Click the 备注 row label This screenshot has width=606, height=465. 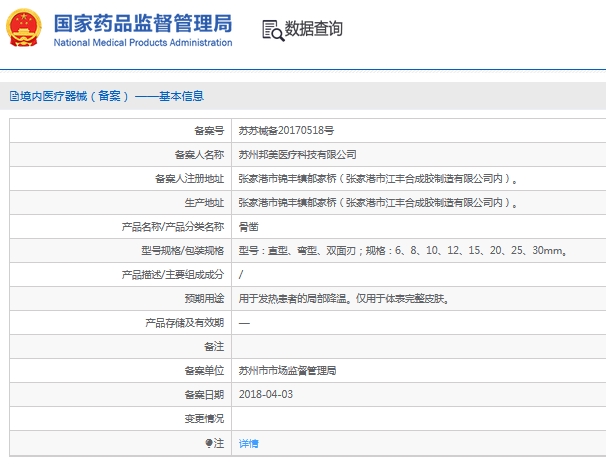pyautogui.click(x=214, y=346)
